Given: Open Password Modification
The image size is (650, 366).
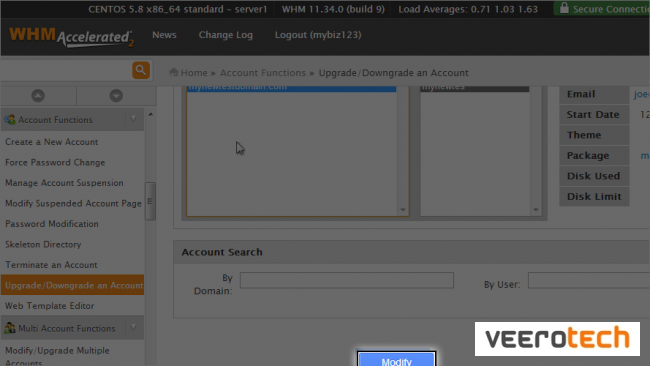Looking at the screenshot, I should coord(52,224).
